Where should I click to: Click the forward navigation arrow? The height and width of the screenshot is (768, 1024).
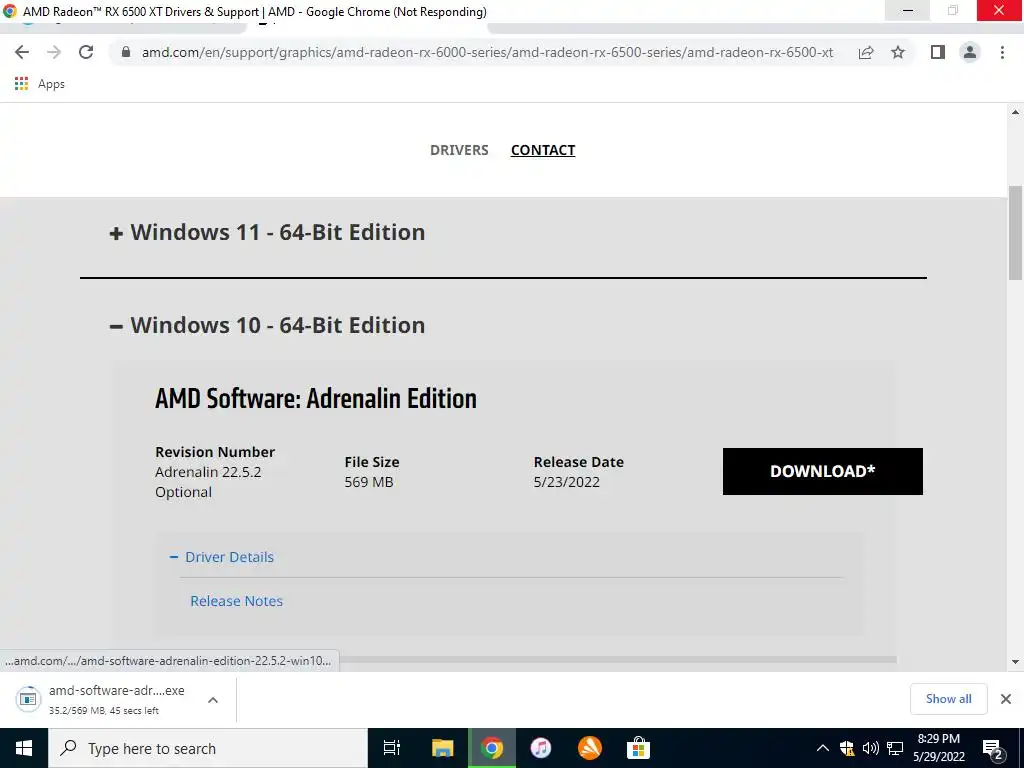coord(54,52)
